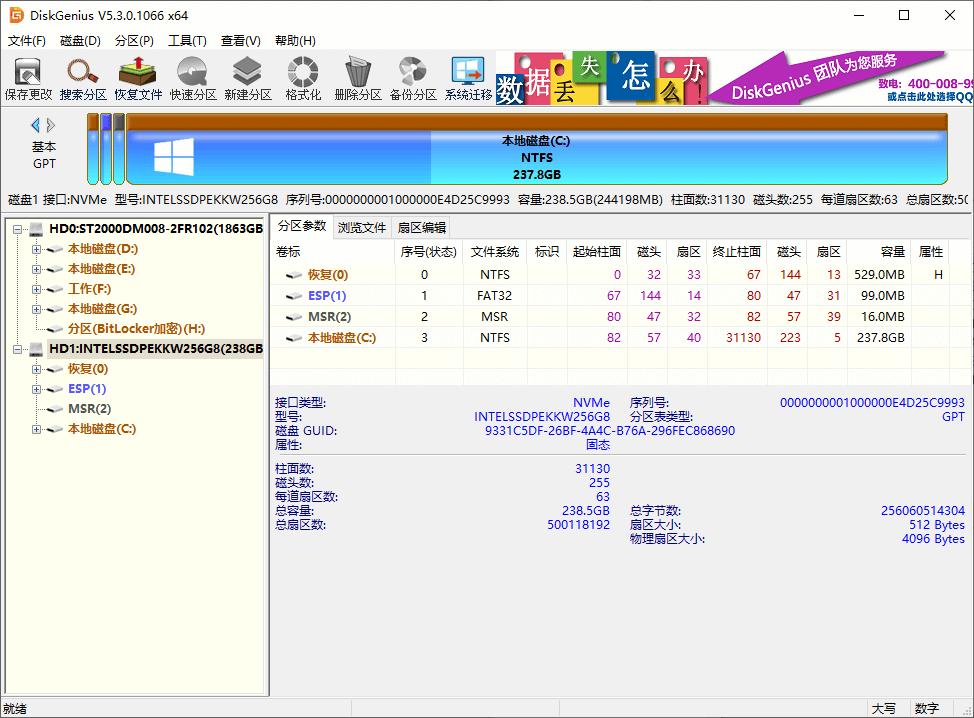Collapse the HD0:ST2000DM008 disk node

coord(18,229)
